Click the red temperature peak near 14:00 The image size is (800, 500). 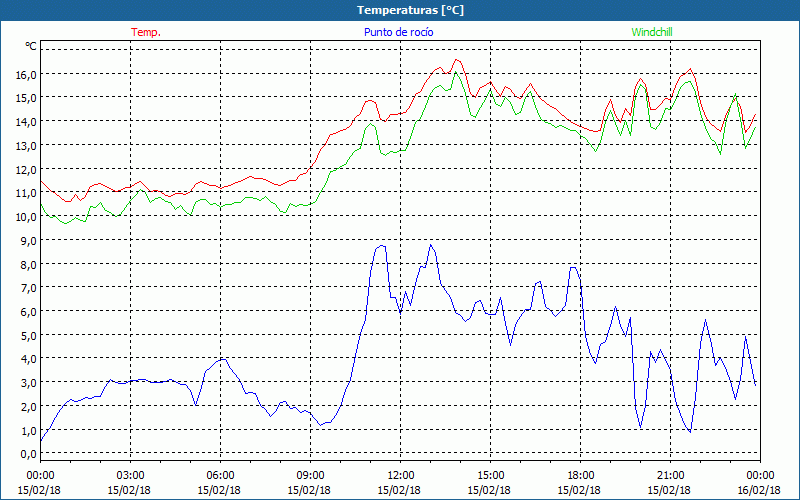coord(457,60)
